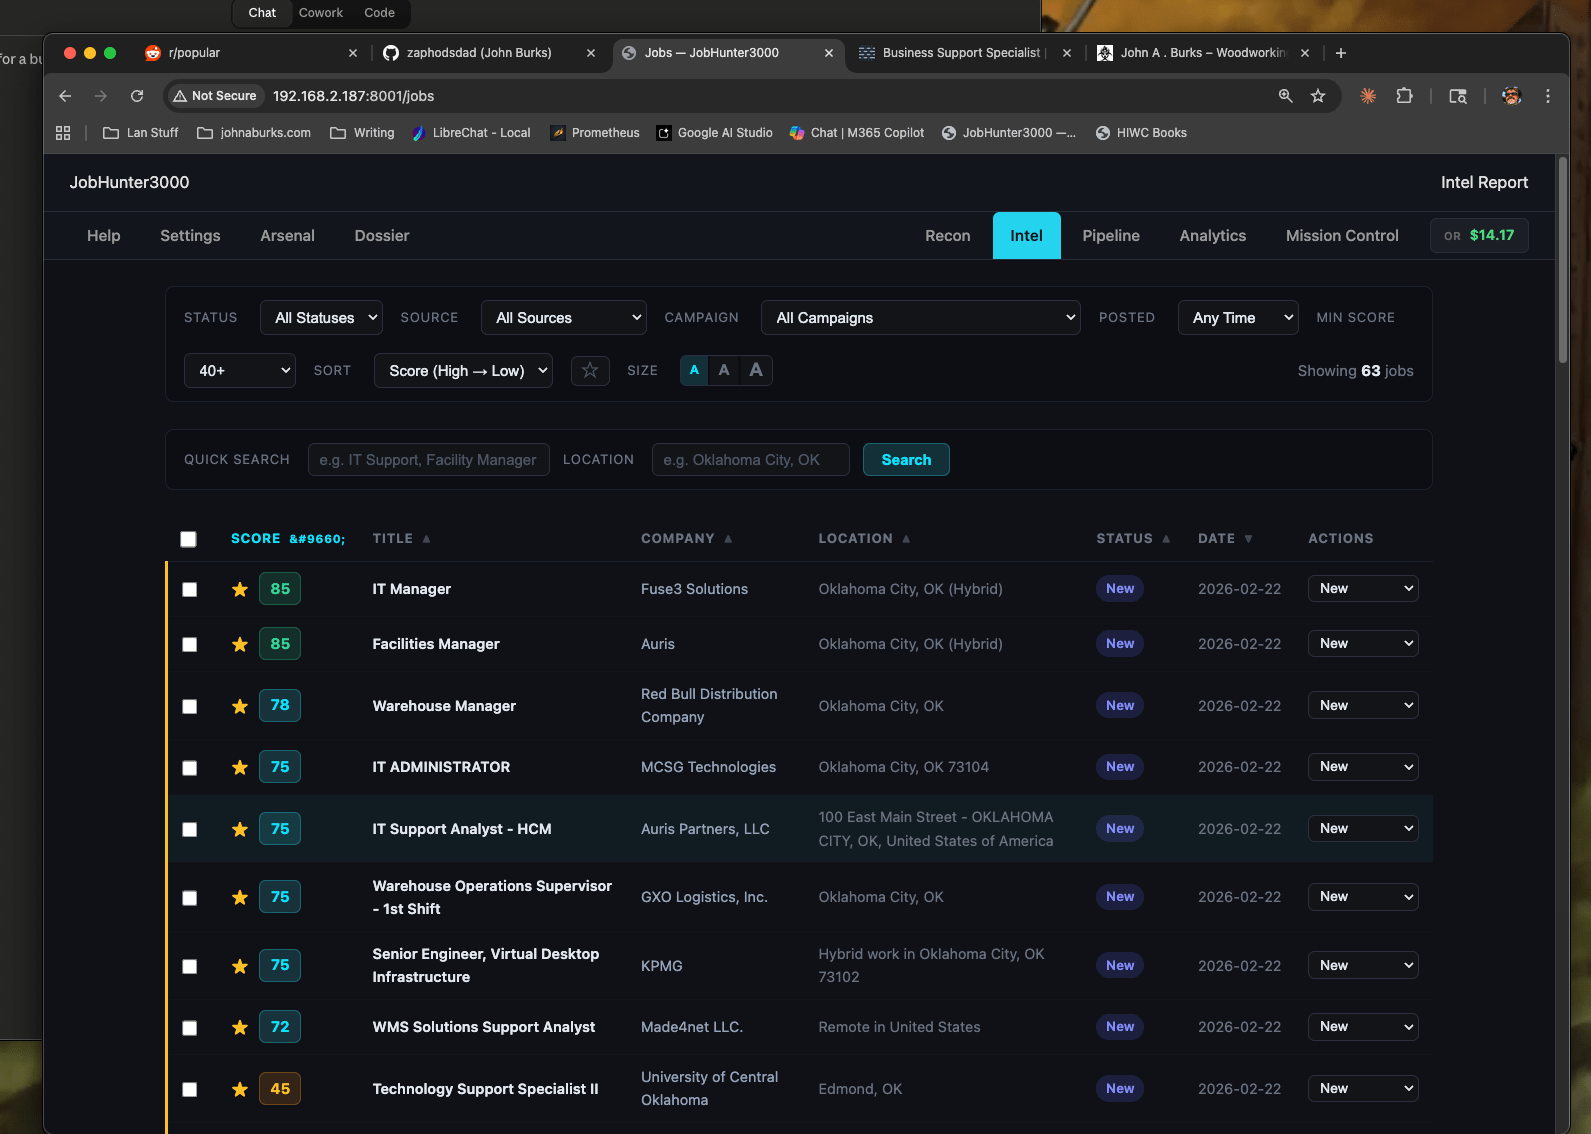Image resolution: width=1591 pixels, height=1134 pixels.
Task: Open Chrome extensions puzzle icon
Action: coord(1404,96)
